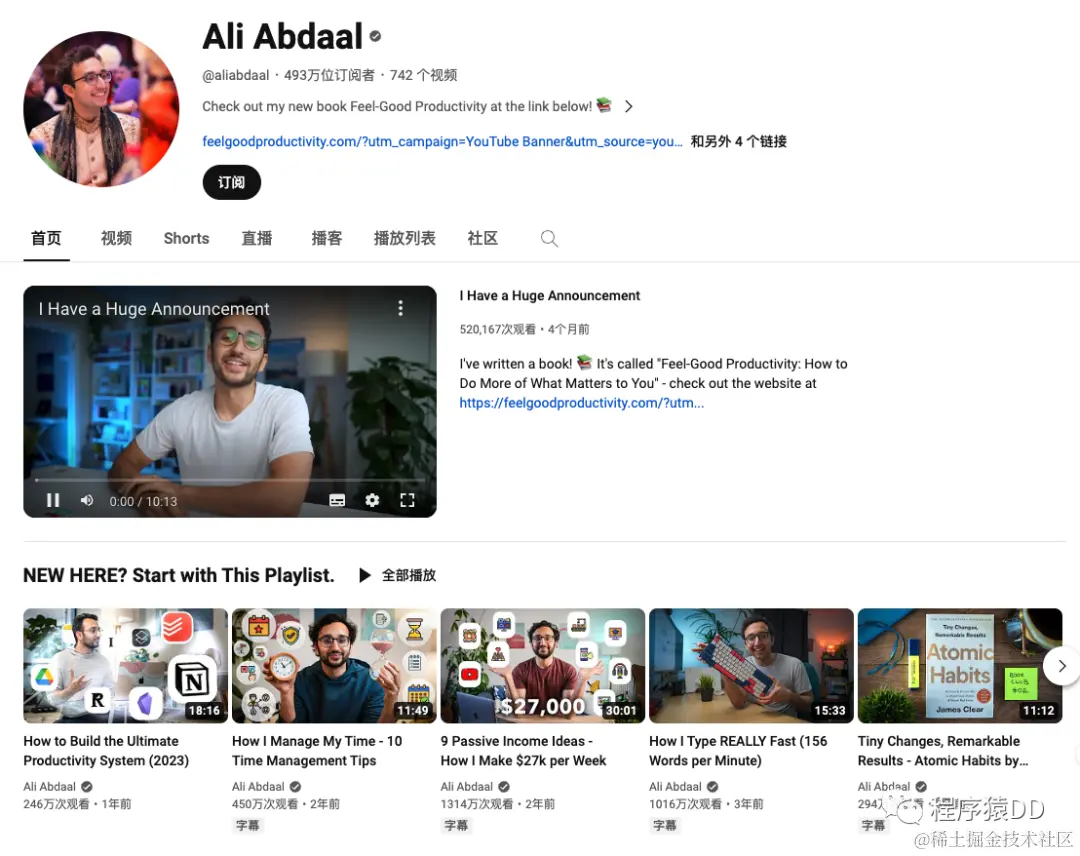Open '9 Passive Income Ideas' video title
Viewport: 1080px width, 856px height.
(523, 751)
